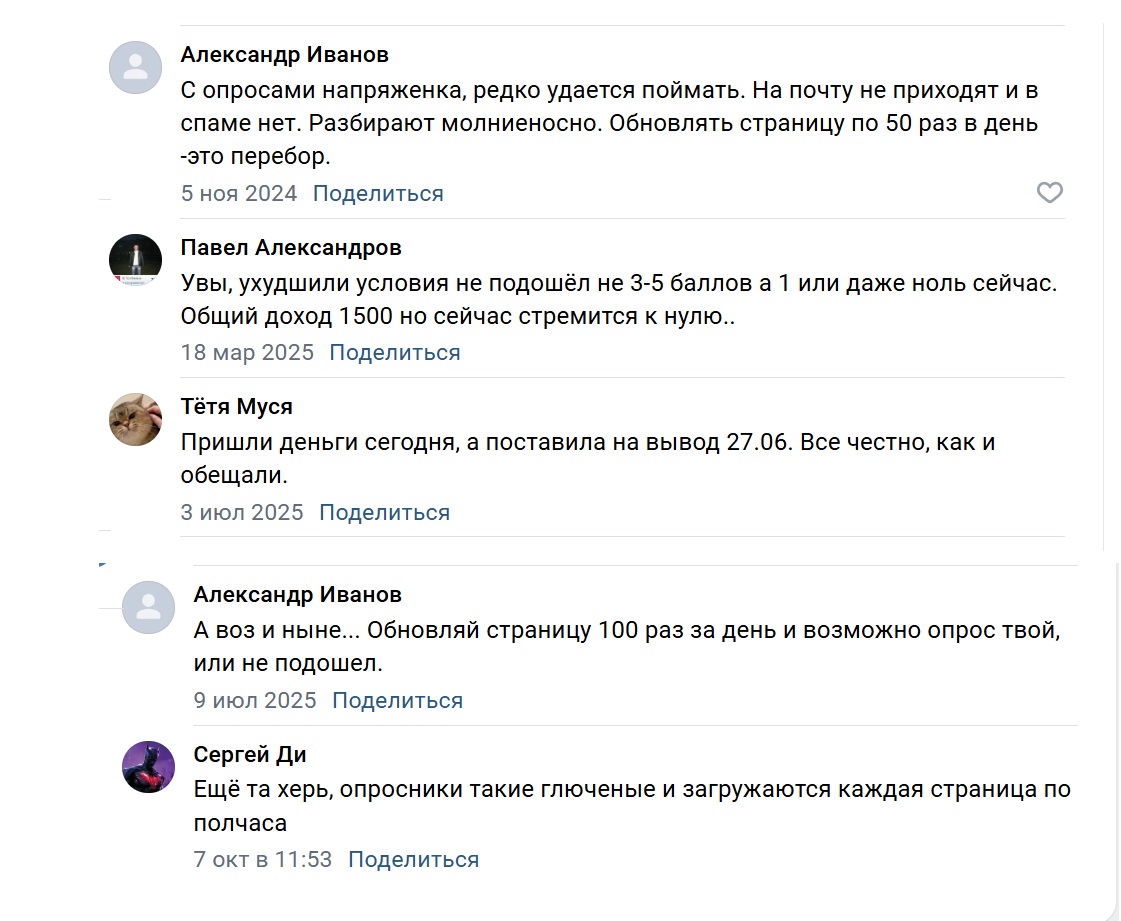The width and height of the screenshot is (1121, 921).
Task: Click Поделиться under Павел Александров's comment
Action: [394, 352]
